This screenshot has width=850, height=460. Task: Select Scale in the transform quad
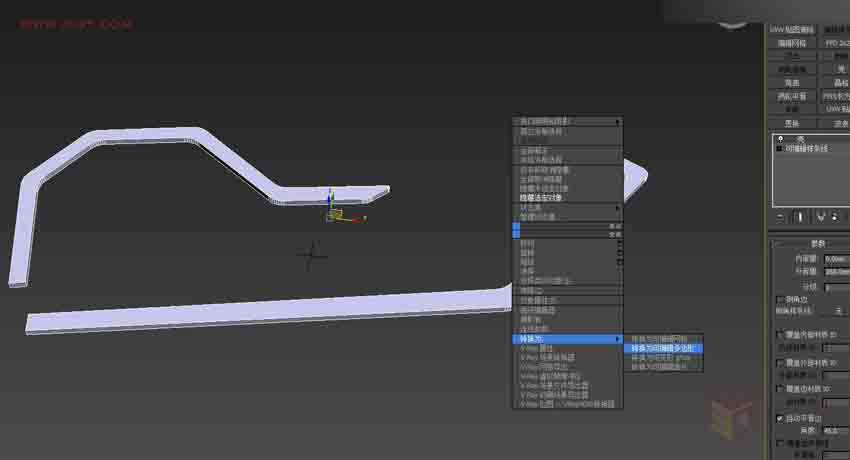point(527,262)
